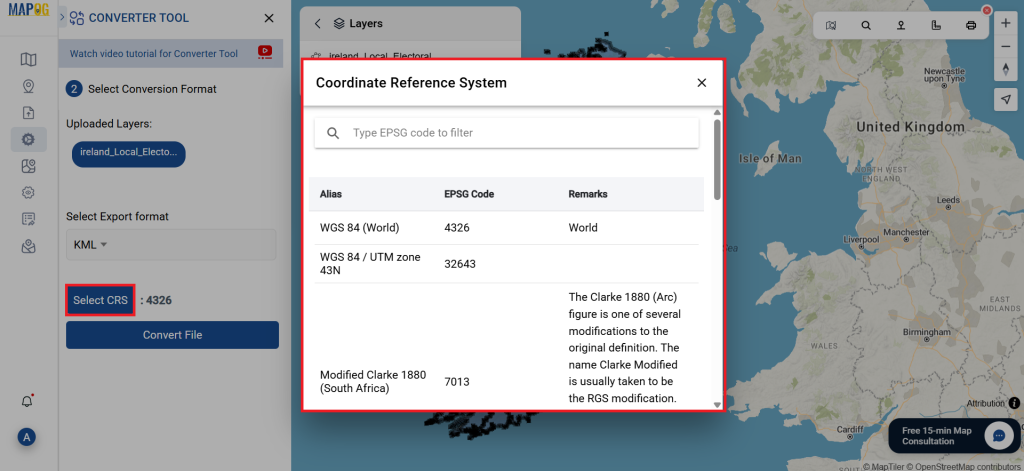Click the EPSG code filter field

pyautogui.click(x=507, y=133)
